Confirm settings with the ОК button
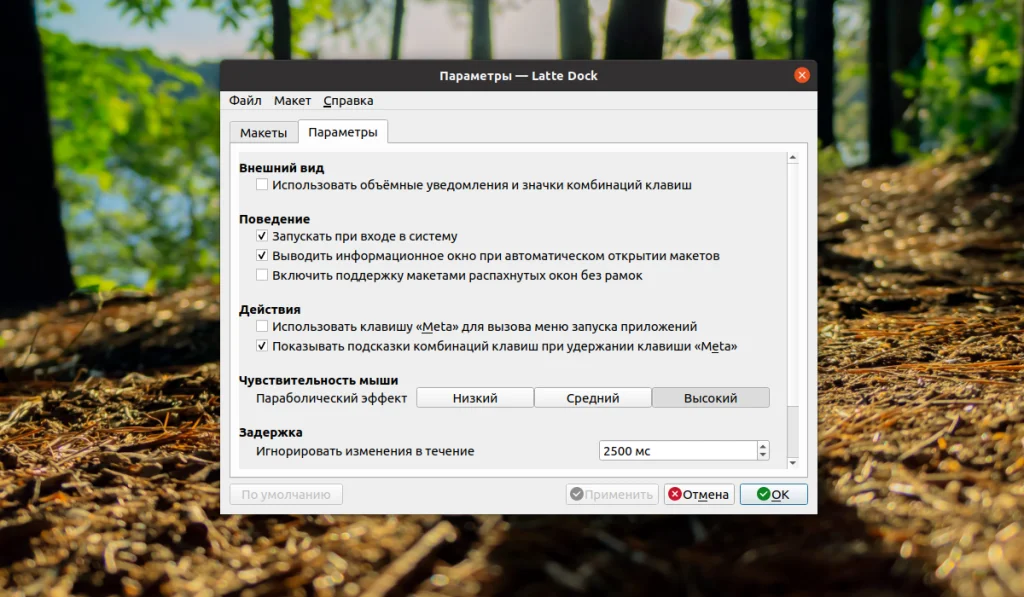 click(x=773, y=493)
